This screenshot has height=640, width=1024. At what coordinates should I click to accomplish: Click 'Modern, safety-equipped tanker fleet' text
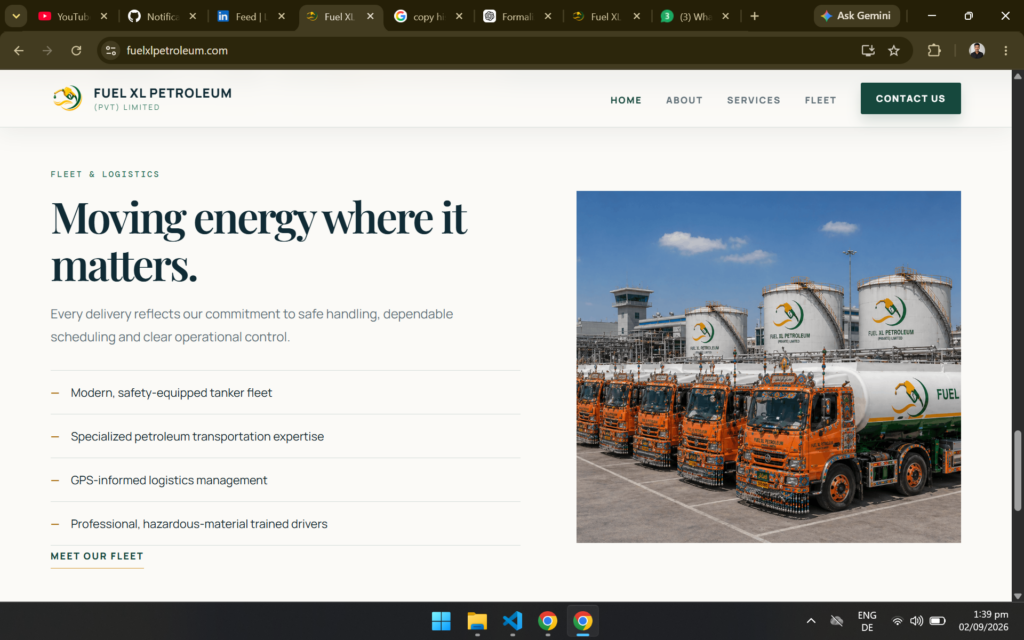(x=171, y=392)
